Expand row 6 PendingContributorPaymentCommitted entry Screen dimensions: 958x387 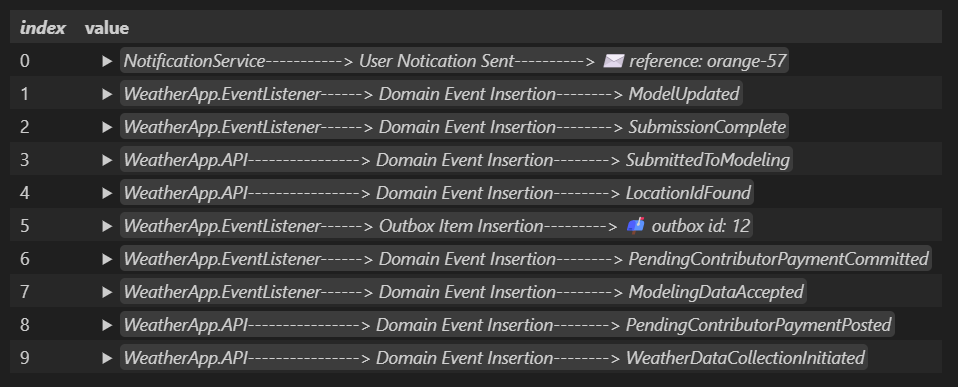[107, 259]
